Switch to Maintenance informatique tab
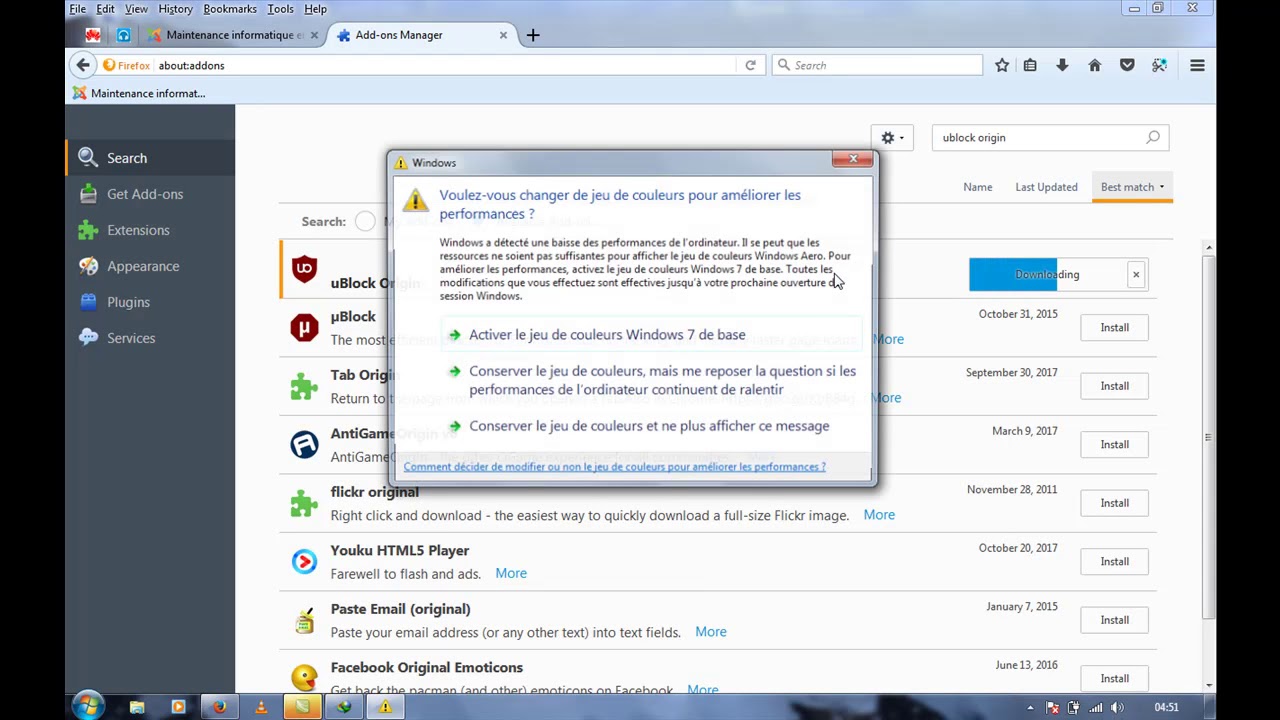 click(x=234, y=35)
